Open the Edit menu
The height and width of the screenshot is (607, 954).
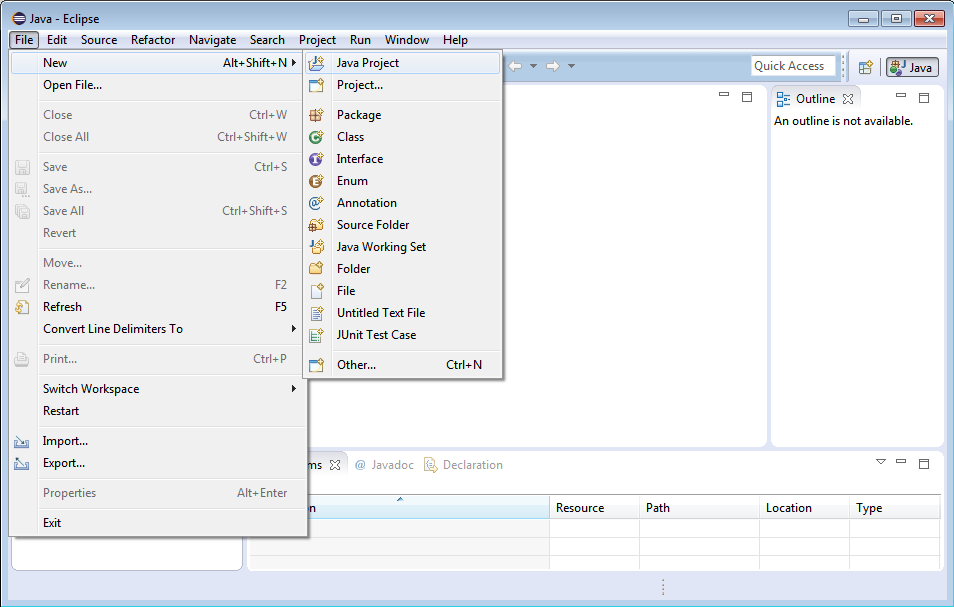tap(57, 40)
